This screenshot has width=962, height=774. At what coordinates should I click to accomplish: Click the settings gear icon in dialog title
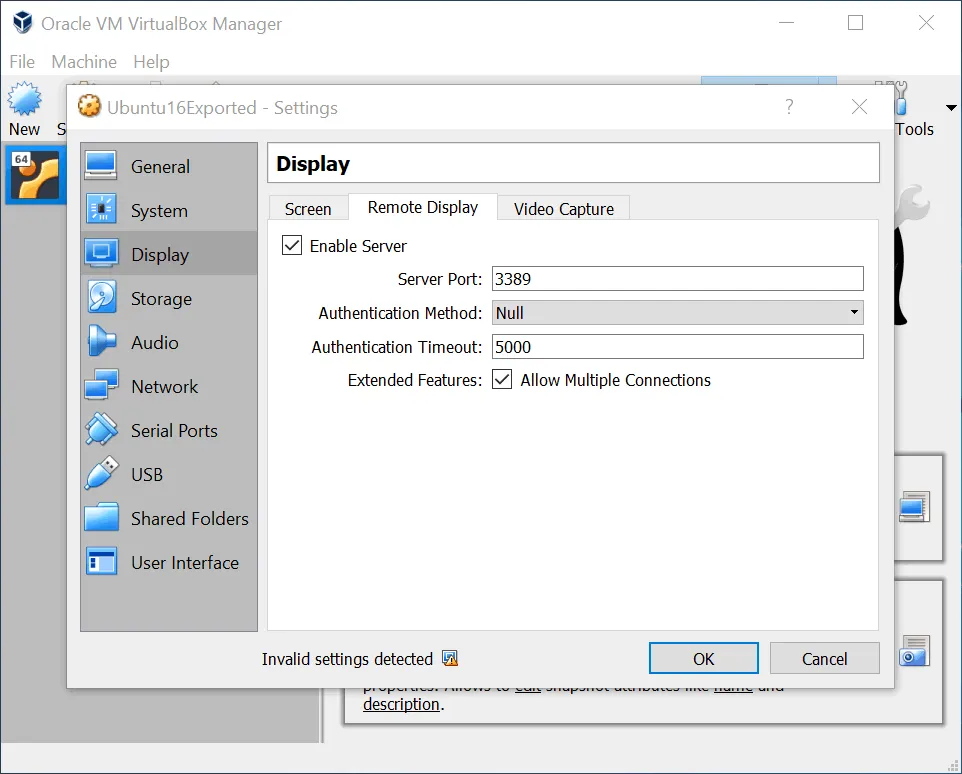[89, 106]
